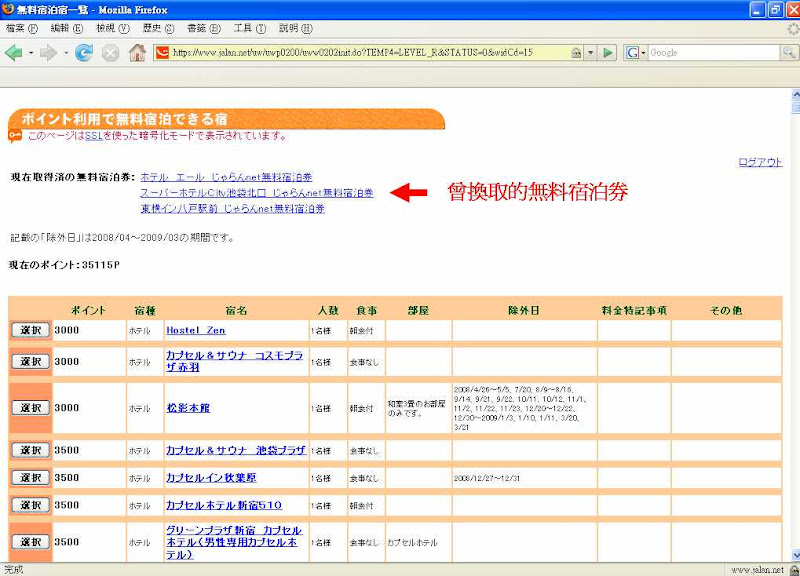Click the 食事 column header
This screenshot has height=576, width=800.
[366, 310]
